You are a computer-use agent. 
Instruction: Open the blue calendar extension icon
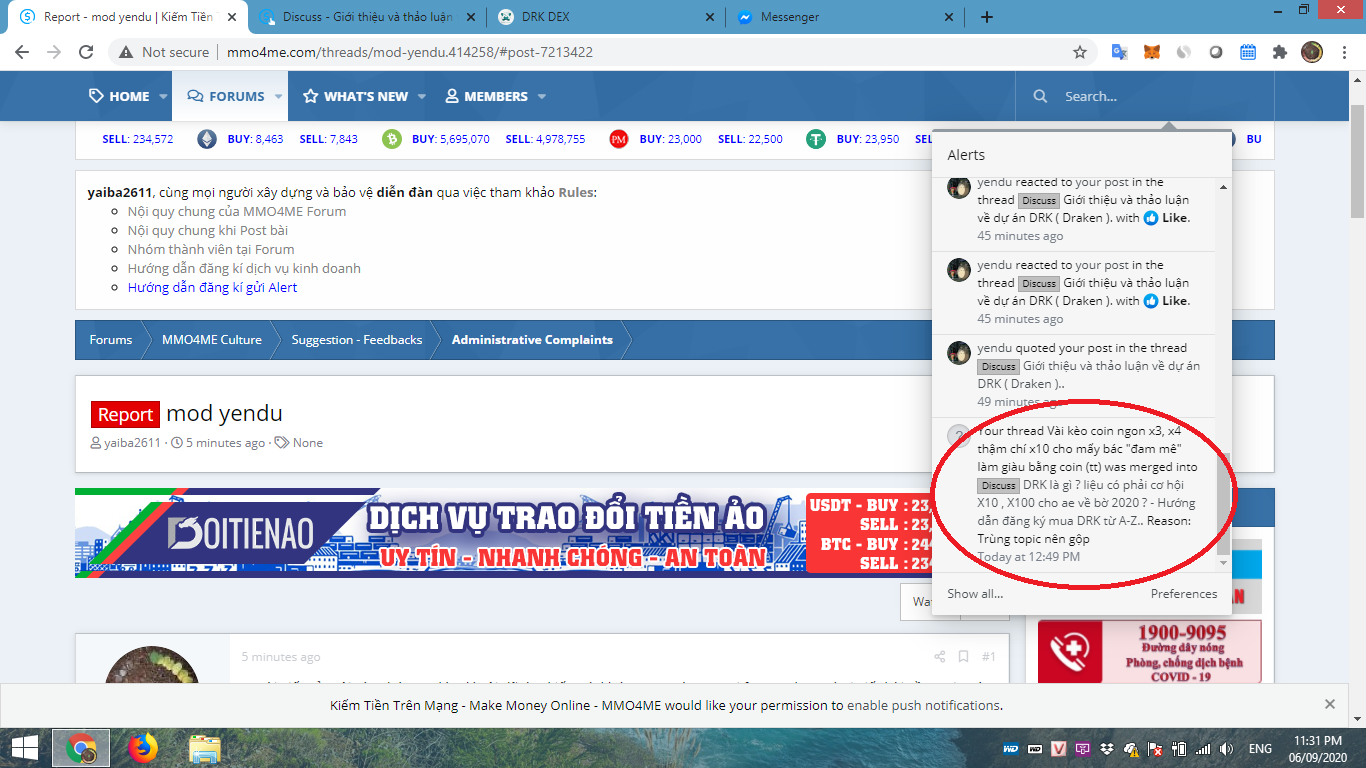[1248, 52]
